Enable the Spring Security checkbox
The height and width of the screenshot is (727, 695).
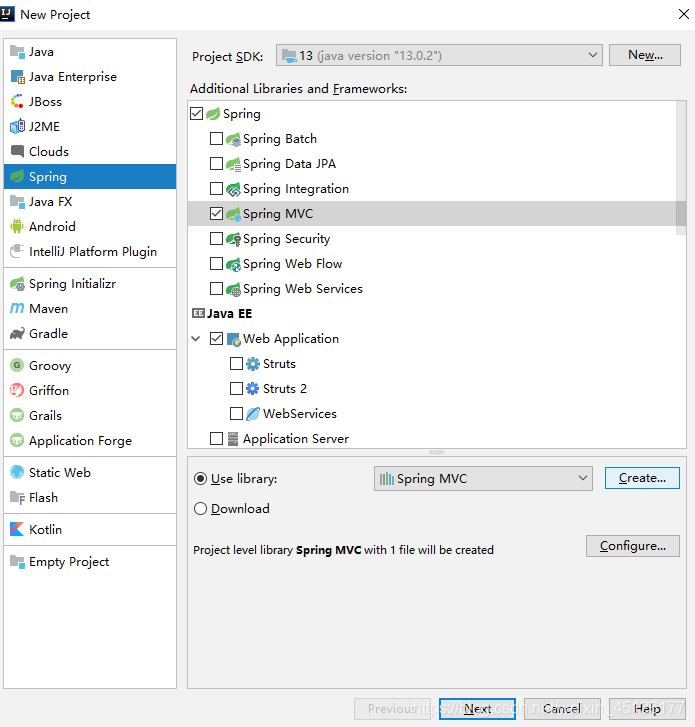tap(217, 238)
